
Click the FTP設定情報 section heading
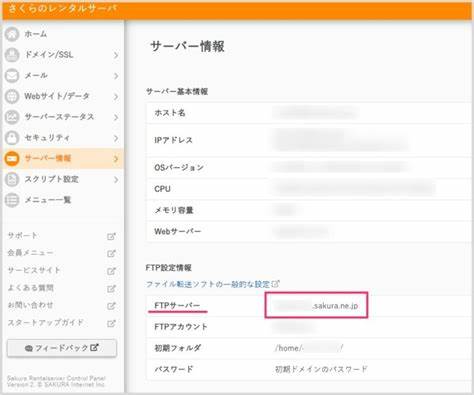pos(169,268)
